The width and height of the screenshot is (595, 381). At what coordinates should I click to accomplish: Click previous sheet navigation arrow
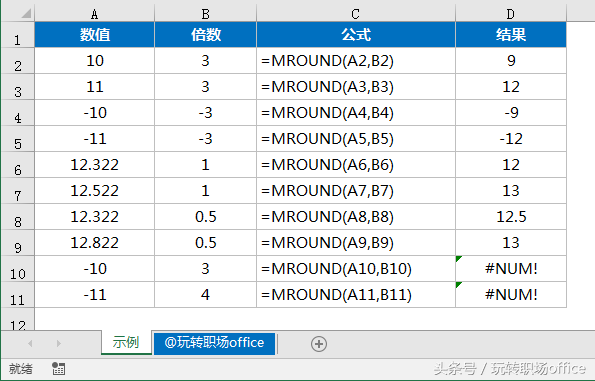30,343
